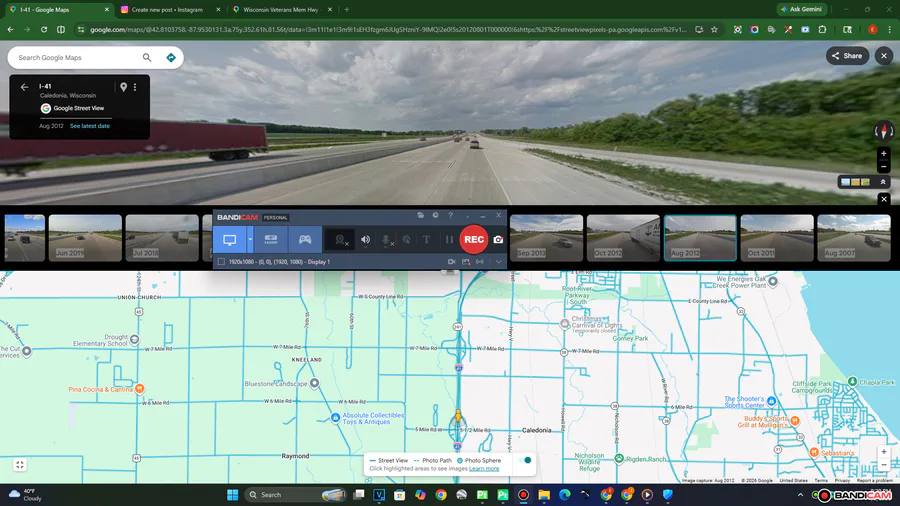Open File Explorer from taskbar

pos(544,495)
